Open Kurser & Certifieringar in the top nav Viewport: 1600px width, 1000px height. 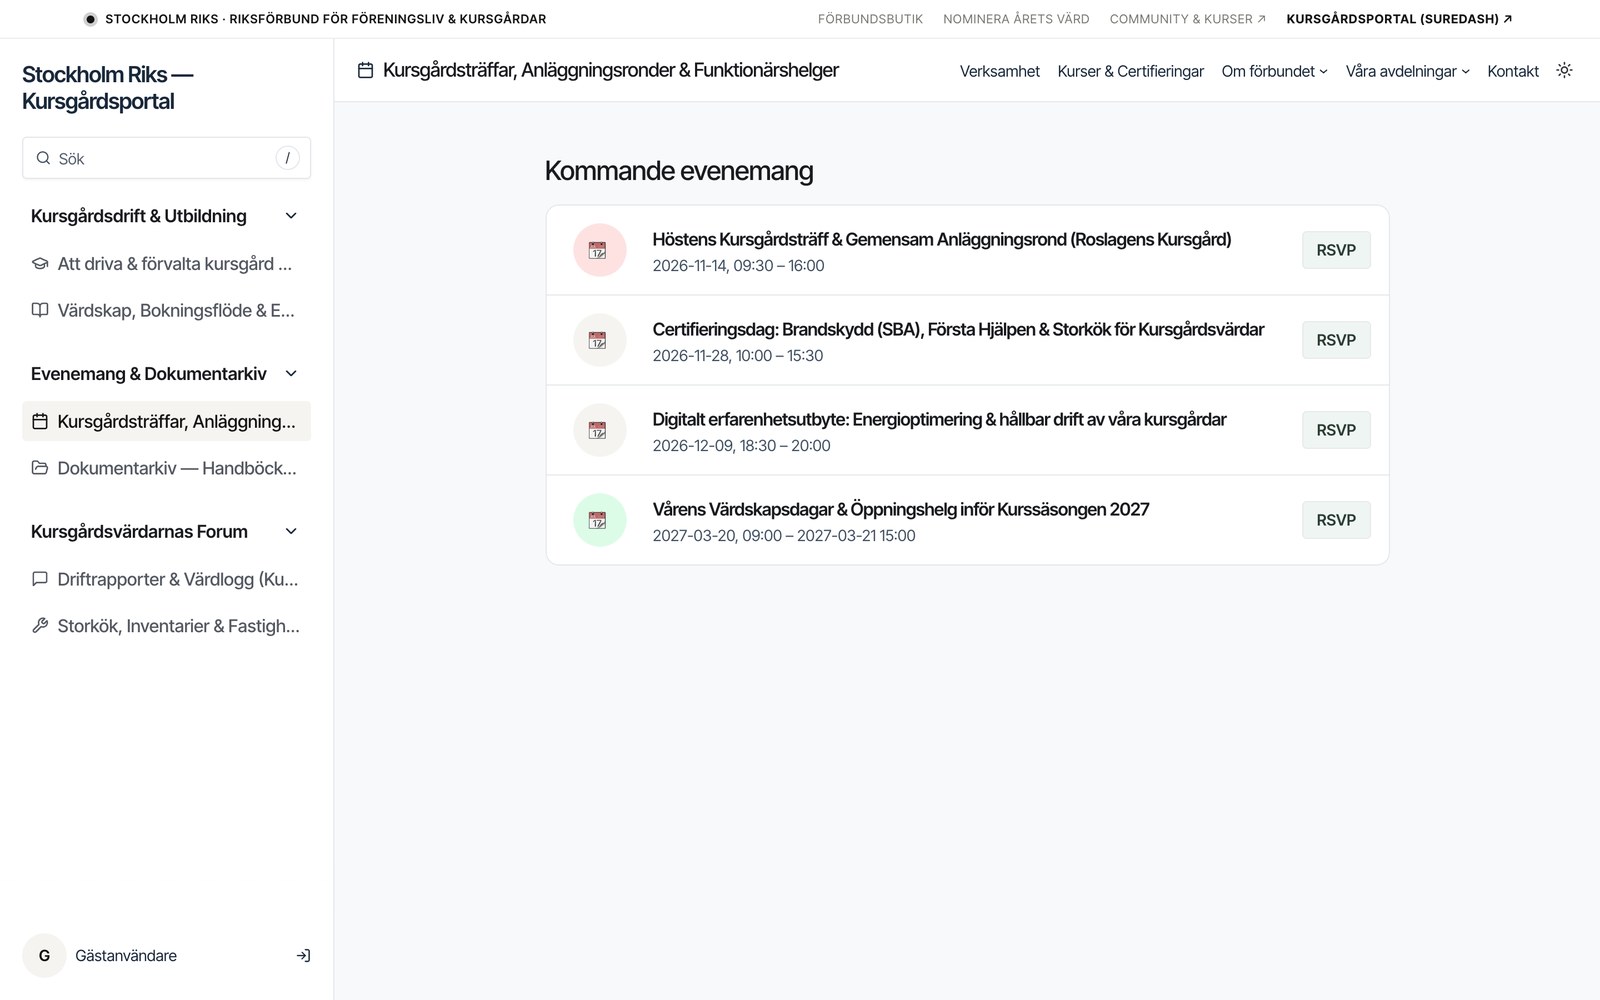1130,71
